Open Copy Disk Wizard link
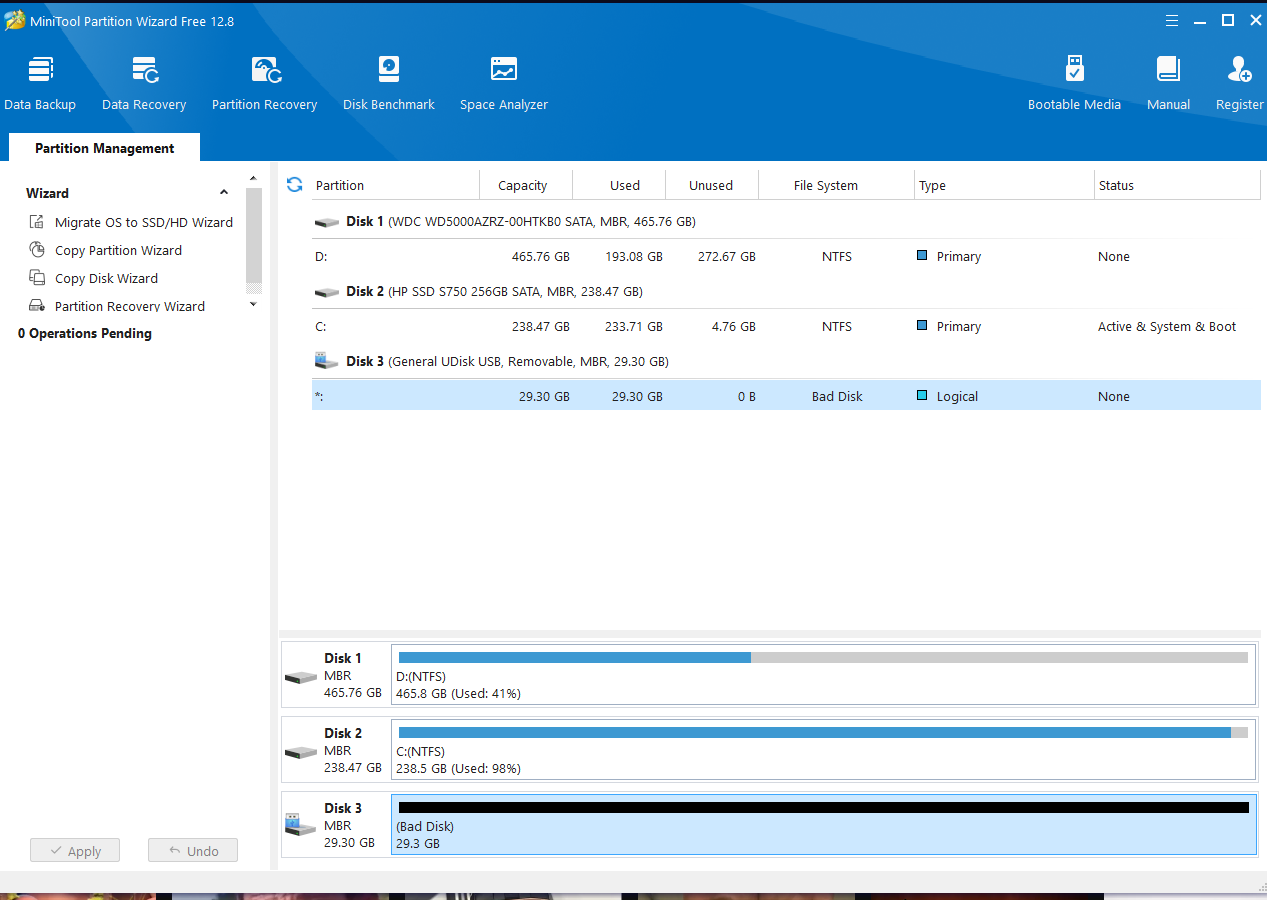The width and height of the screenshot is (1267, 900). click(x=106, y=278)
